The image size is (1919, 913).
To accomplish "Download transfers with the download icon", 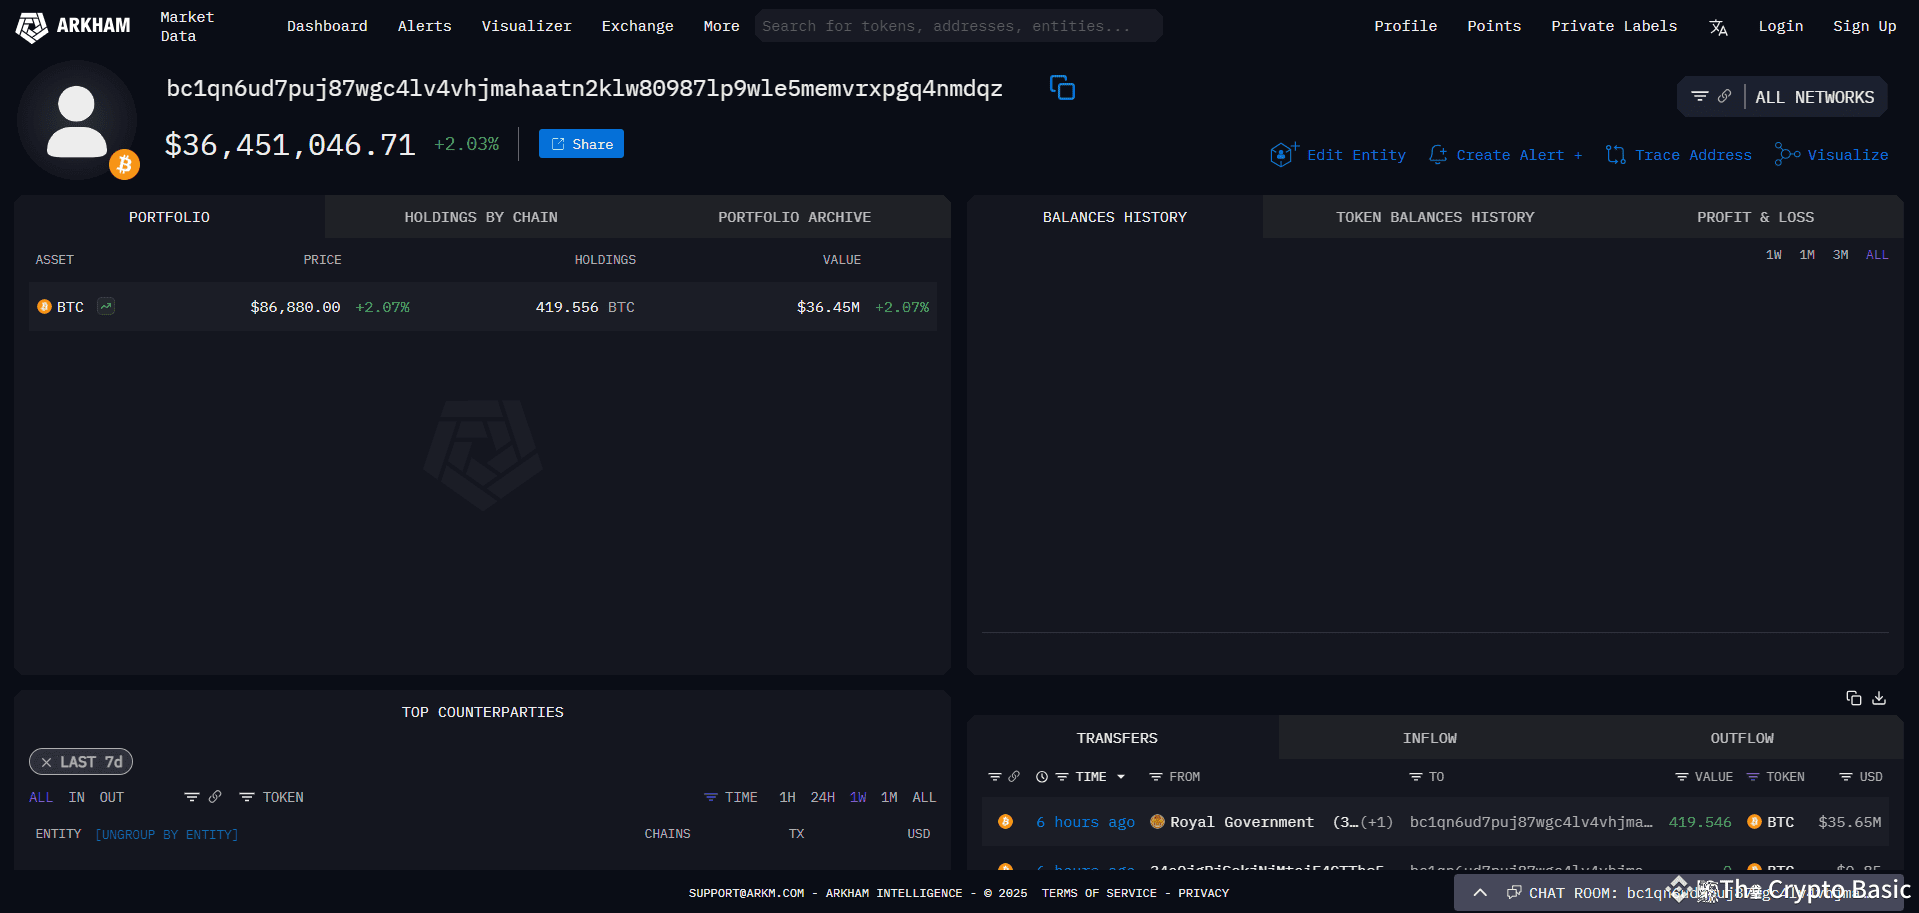I will tap(1879, 698).
